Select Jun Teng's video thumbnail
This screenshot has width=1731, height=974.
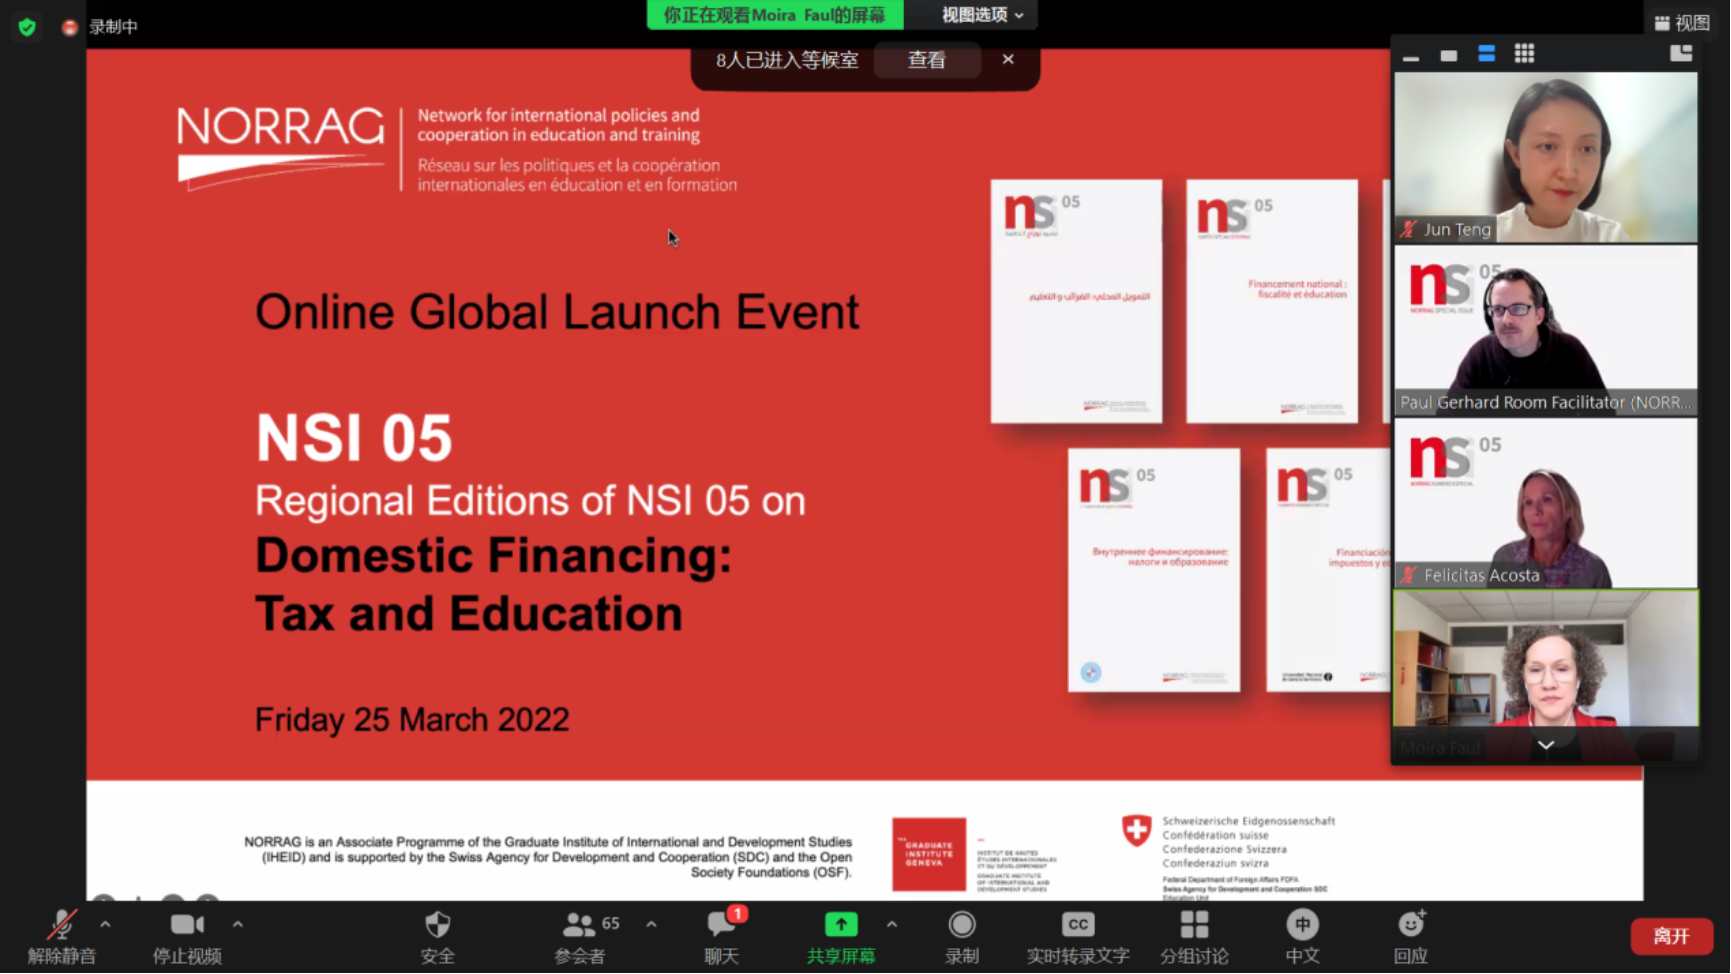pos(1545,157)
